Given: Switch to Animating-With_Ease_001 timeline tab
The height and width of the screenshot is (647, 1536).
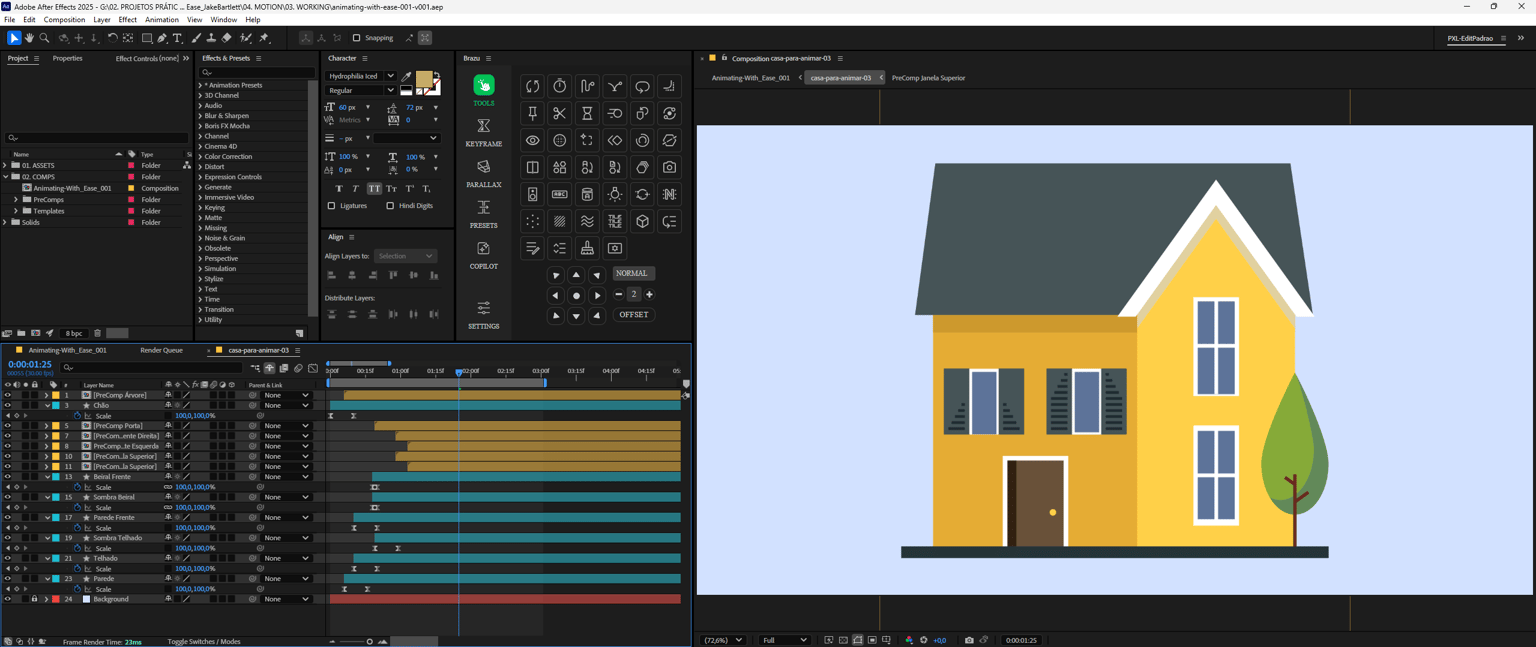Looking at the screenshot, I should (x=67, y=350).
